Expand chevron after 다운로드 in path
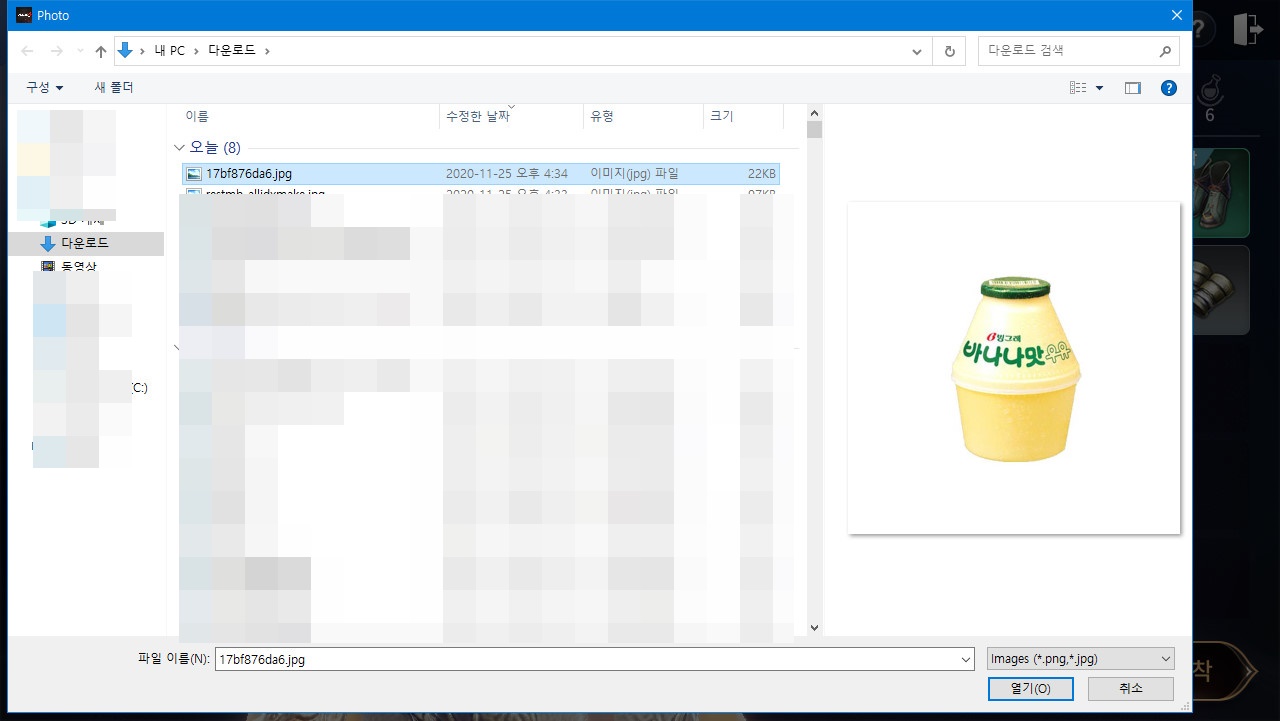 267,51
